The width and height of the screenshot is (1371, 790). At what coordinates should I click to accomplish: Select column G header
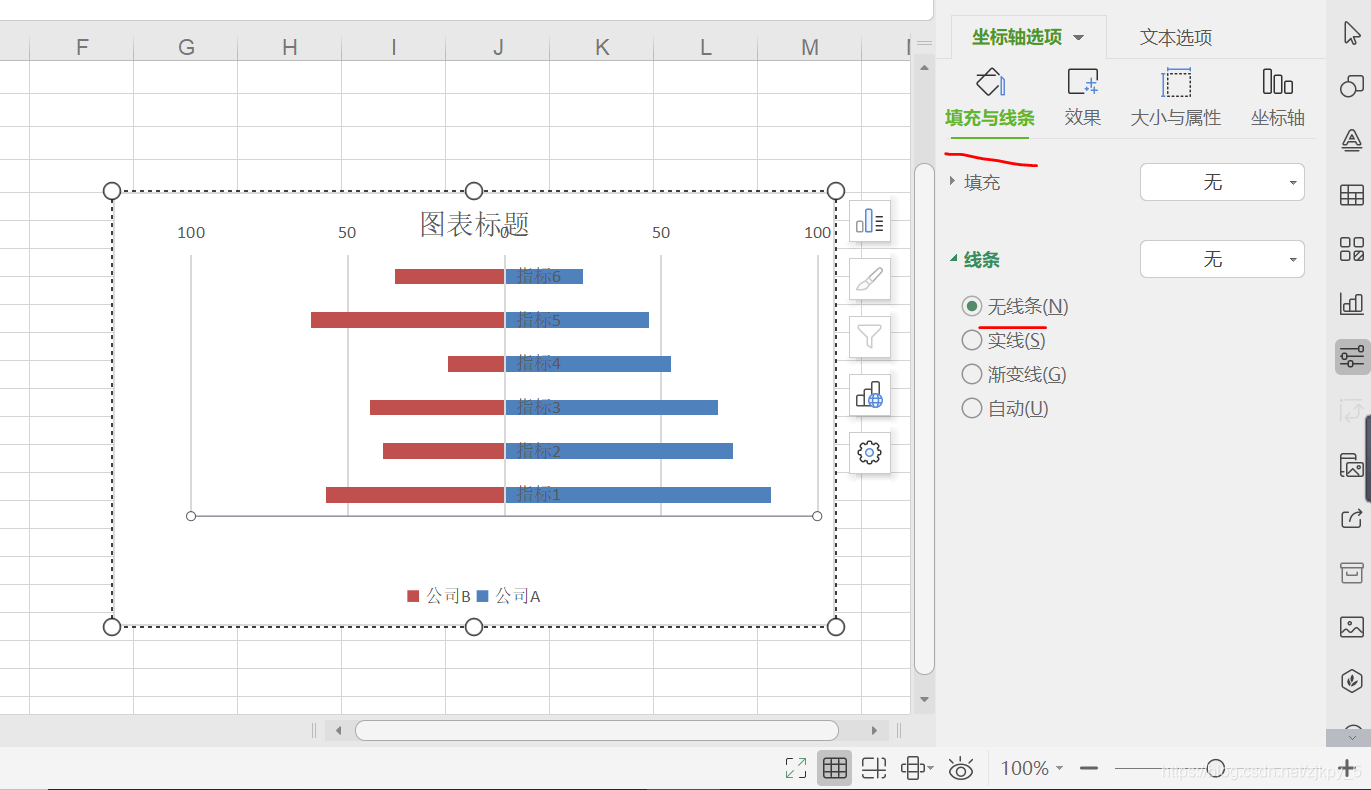click(186, 47)
